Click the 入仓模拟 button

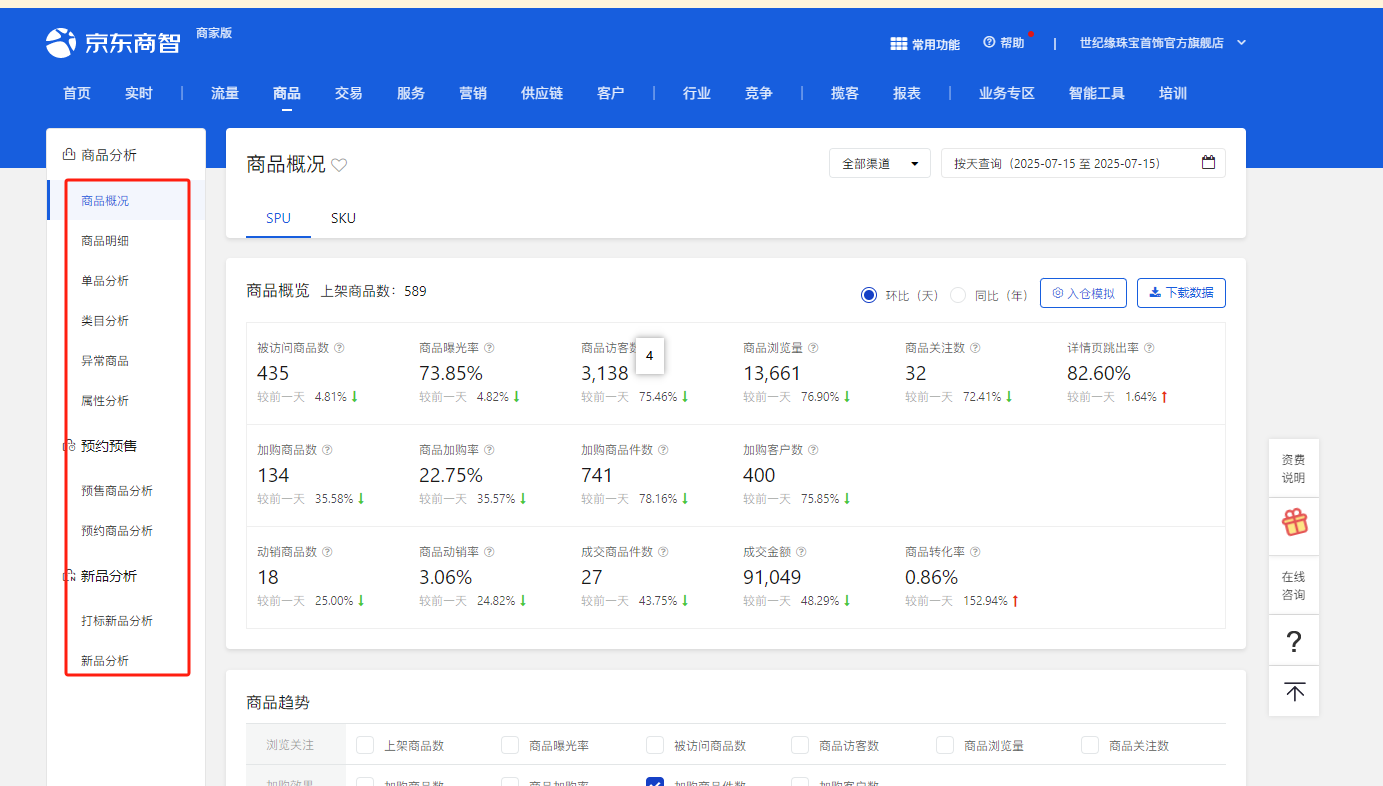(1084, 293)
